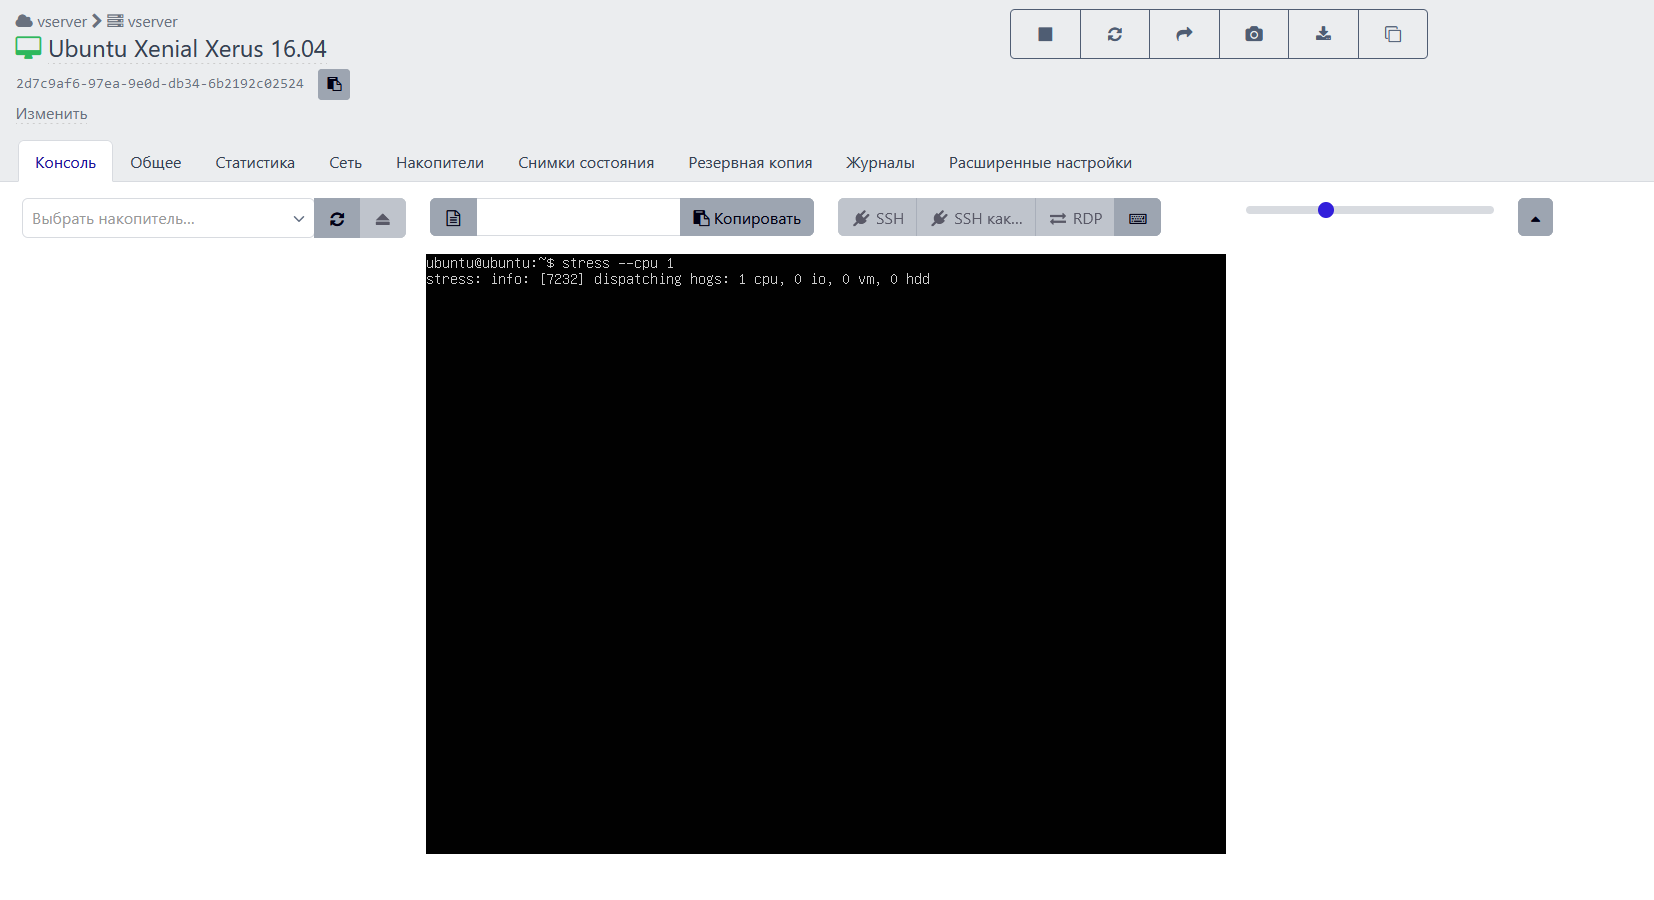Viewport: 1654px width, 900px height.
Task: Open the virtual keyboard icon
Action: [x=1138, y=218]
